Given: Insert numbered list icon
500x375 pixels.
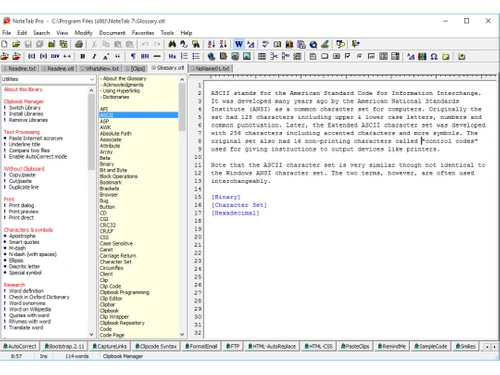Looking at the screenshot, I should (184, 56).
